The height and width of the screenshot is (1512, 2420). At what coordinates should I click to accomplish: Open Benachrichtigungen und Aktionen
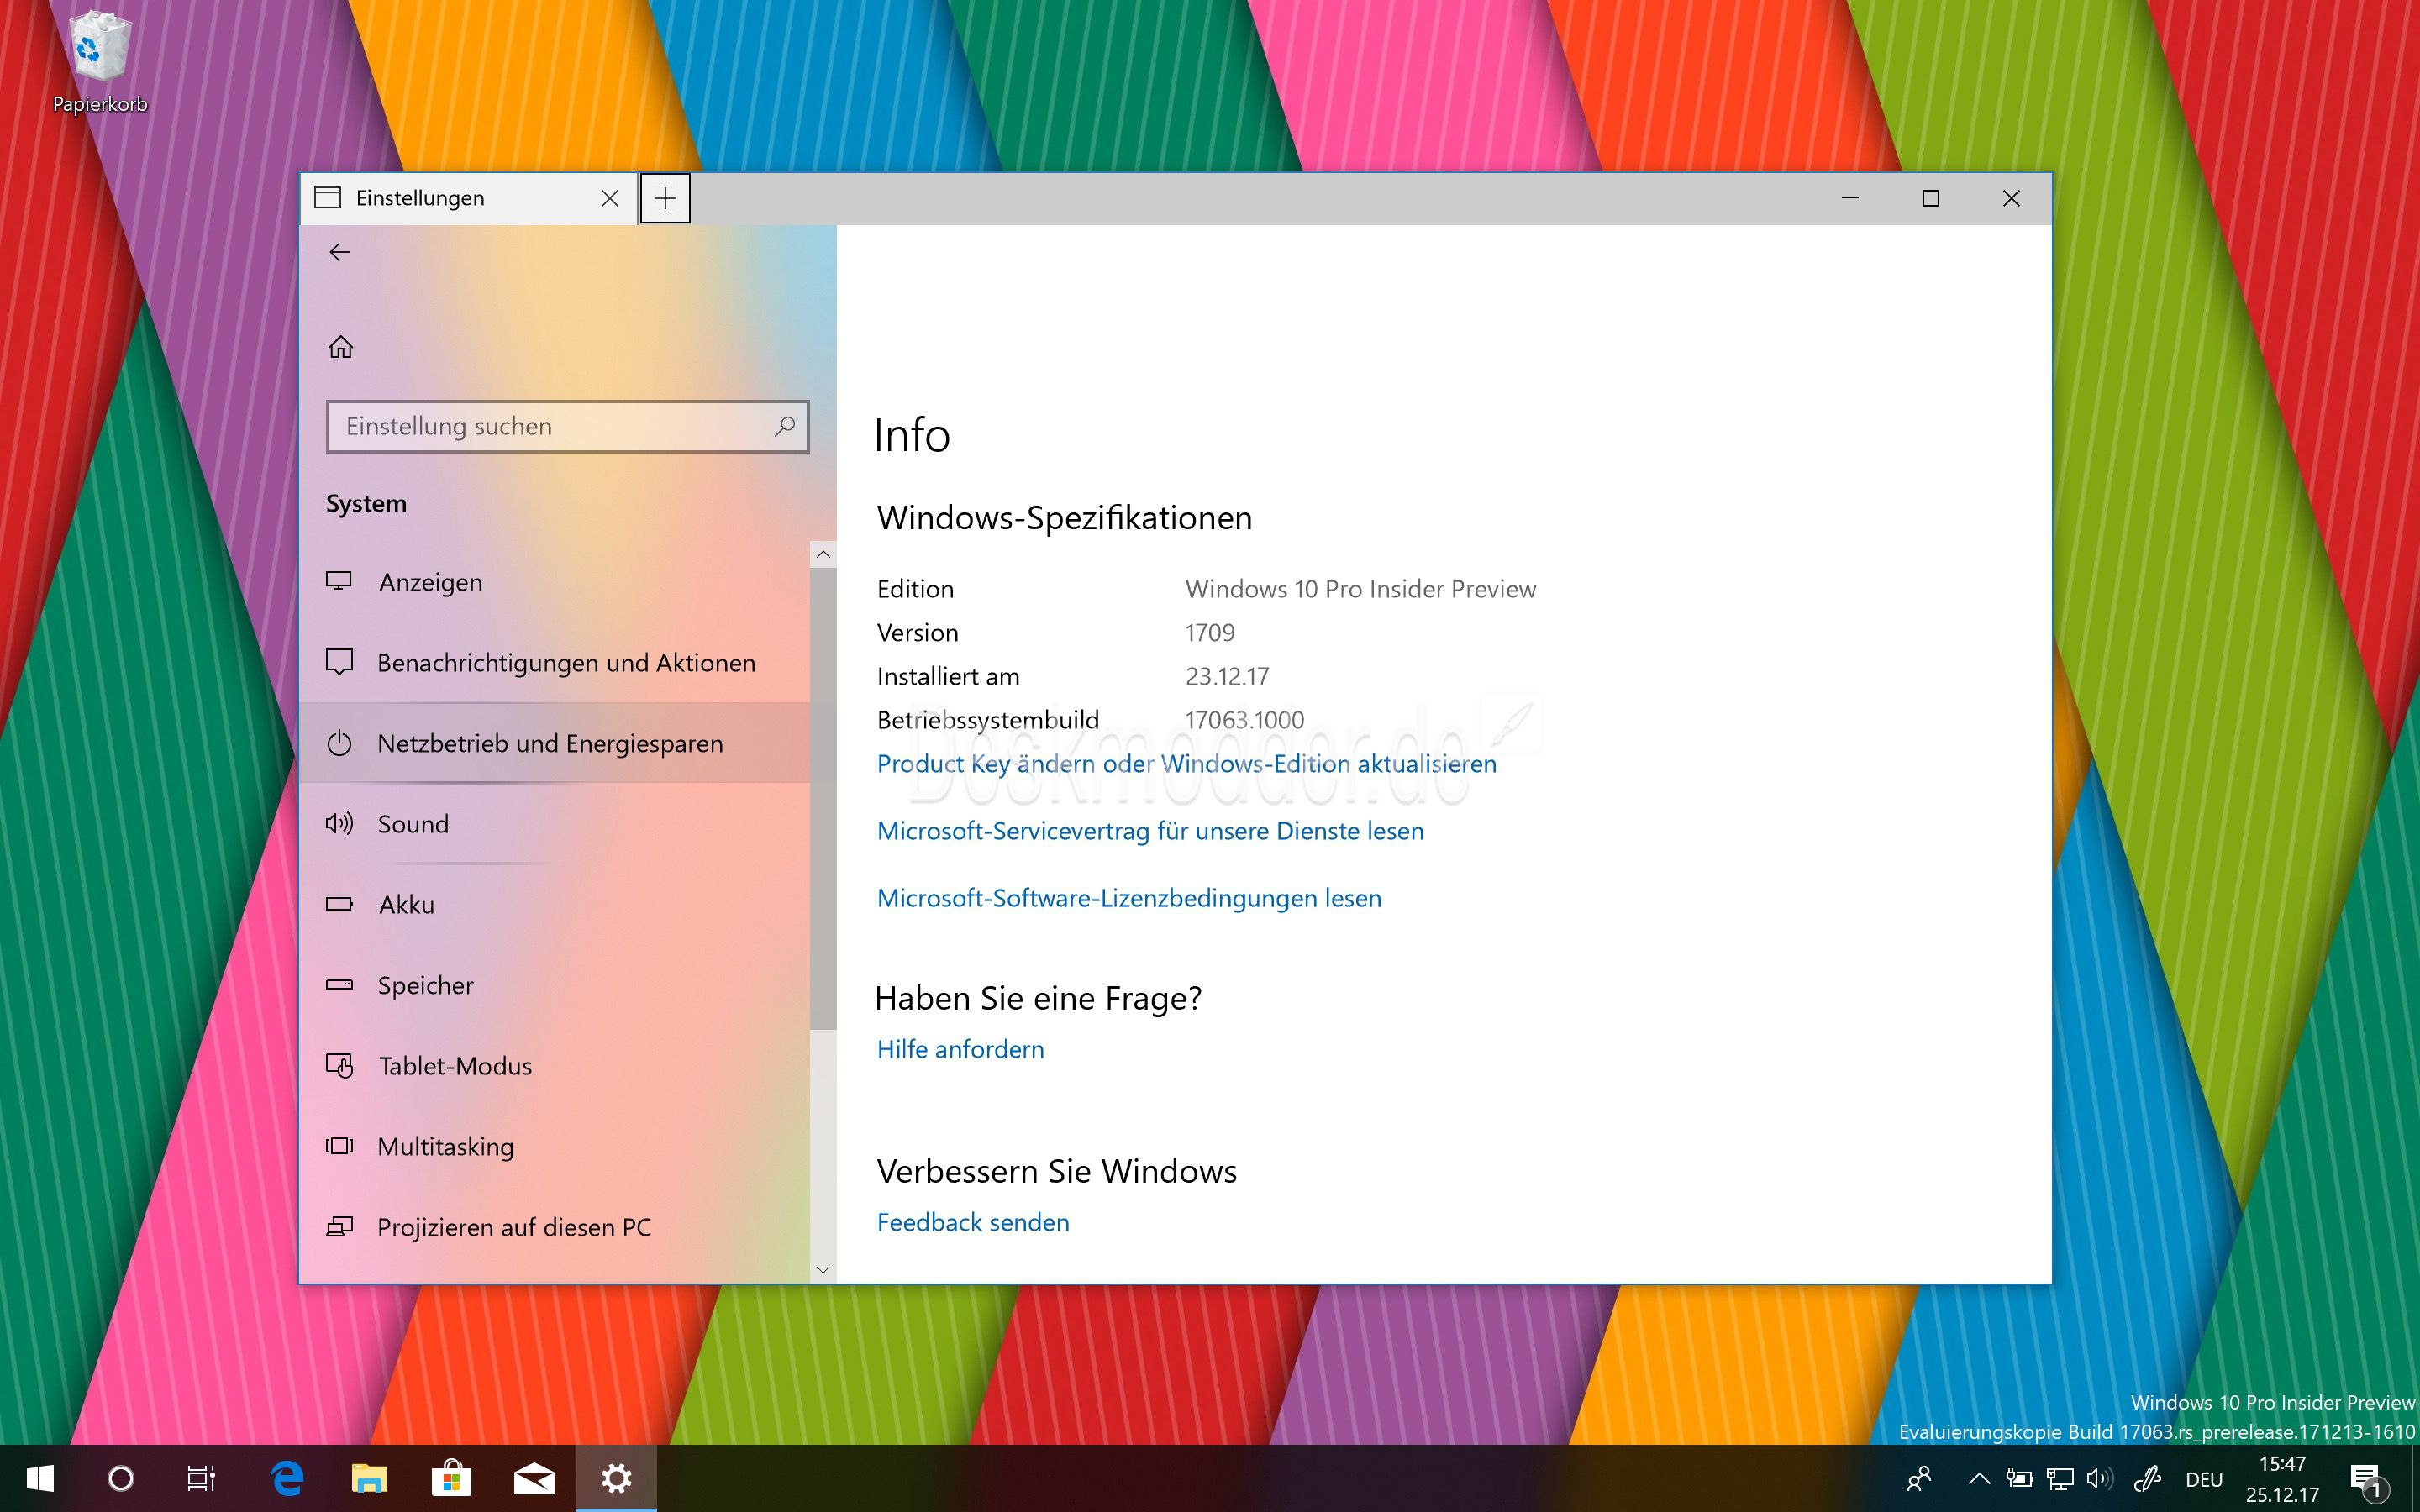coord(555,662)
